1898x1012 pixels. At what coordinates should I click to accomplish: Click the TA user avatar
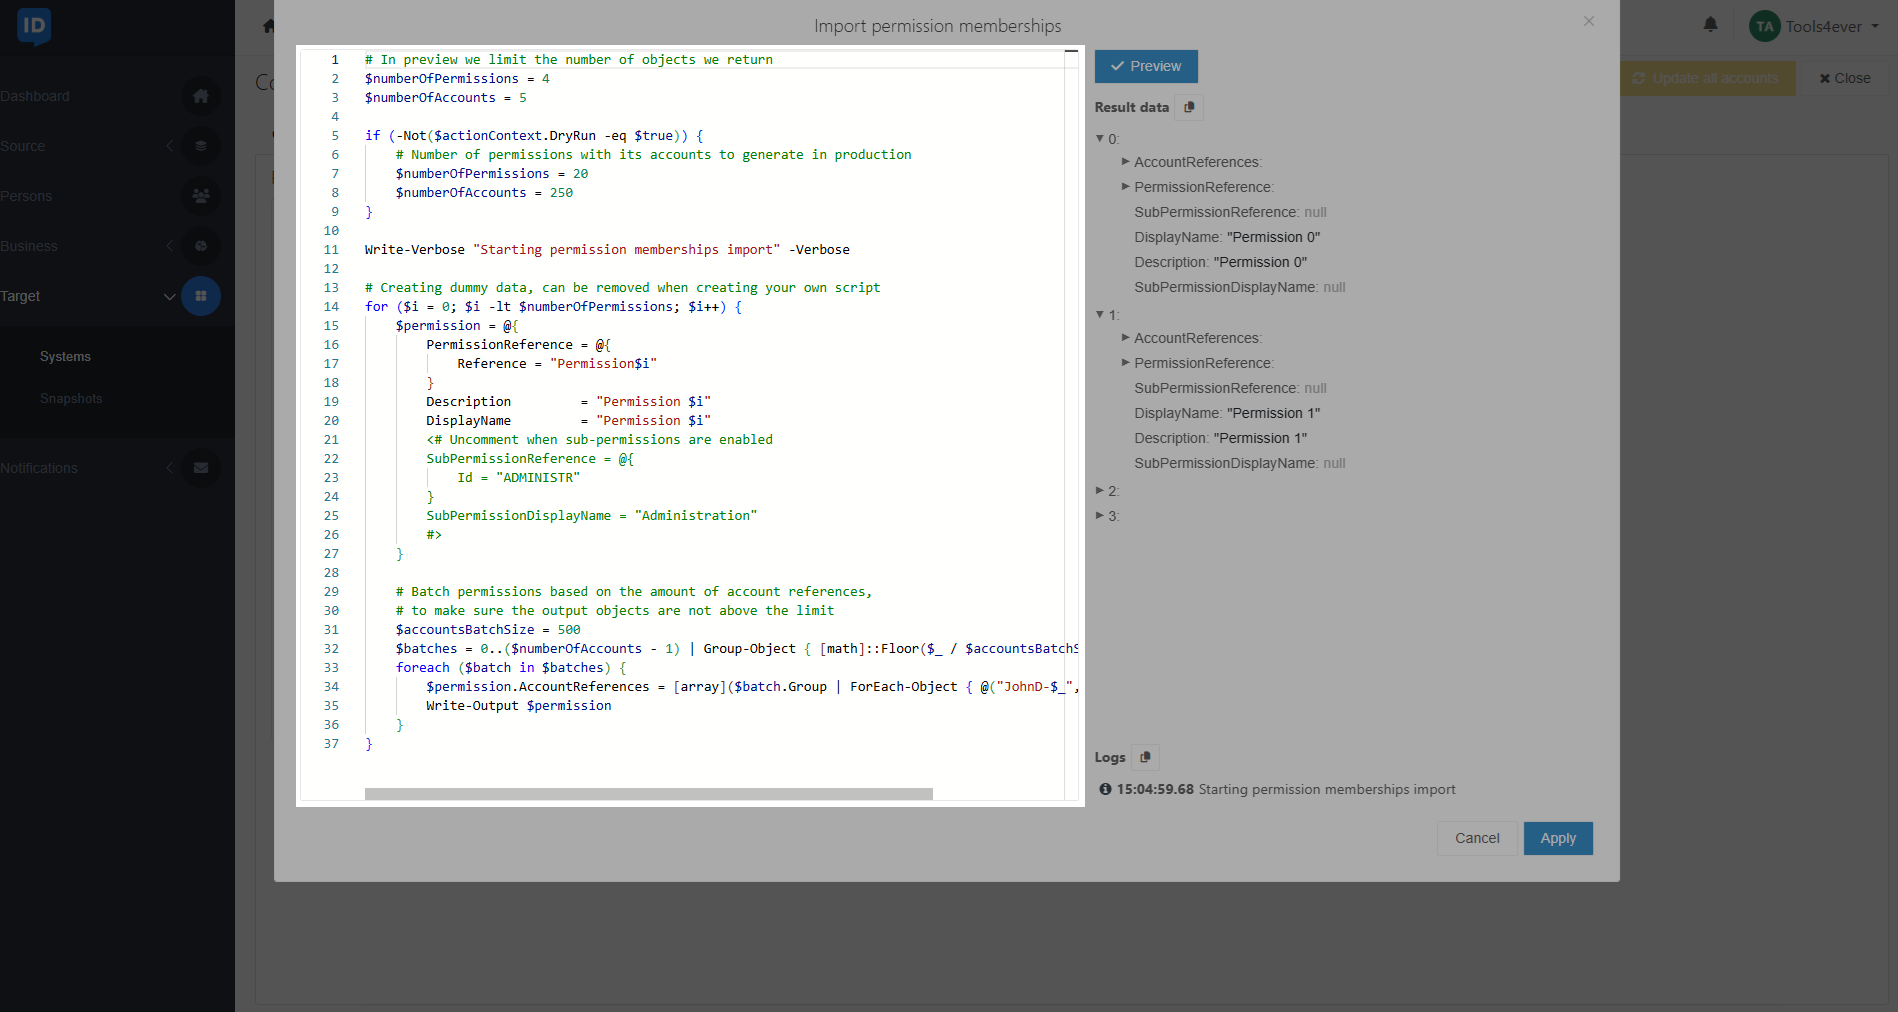click(1765, 27)
